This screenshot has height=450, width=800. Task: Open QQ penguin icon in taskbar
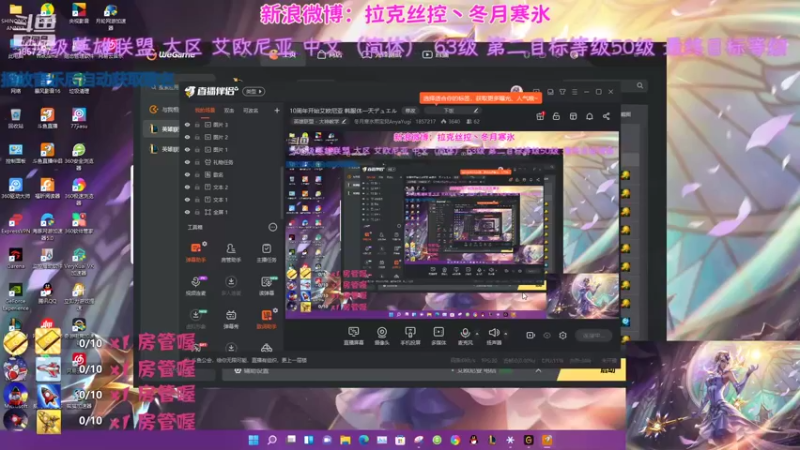coord(473,440)
